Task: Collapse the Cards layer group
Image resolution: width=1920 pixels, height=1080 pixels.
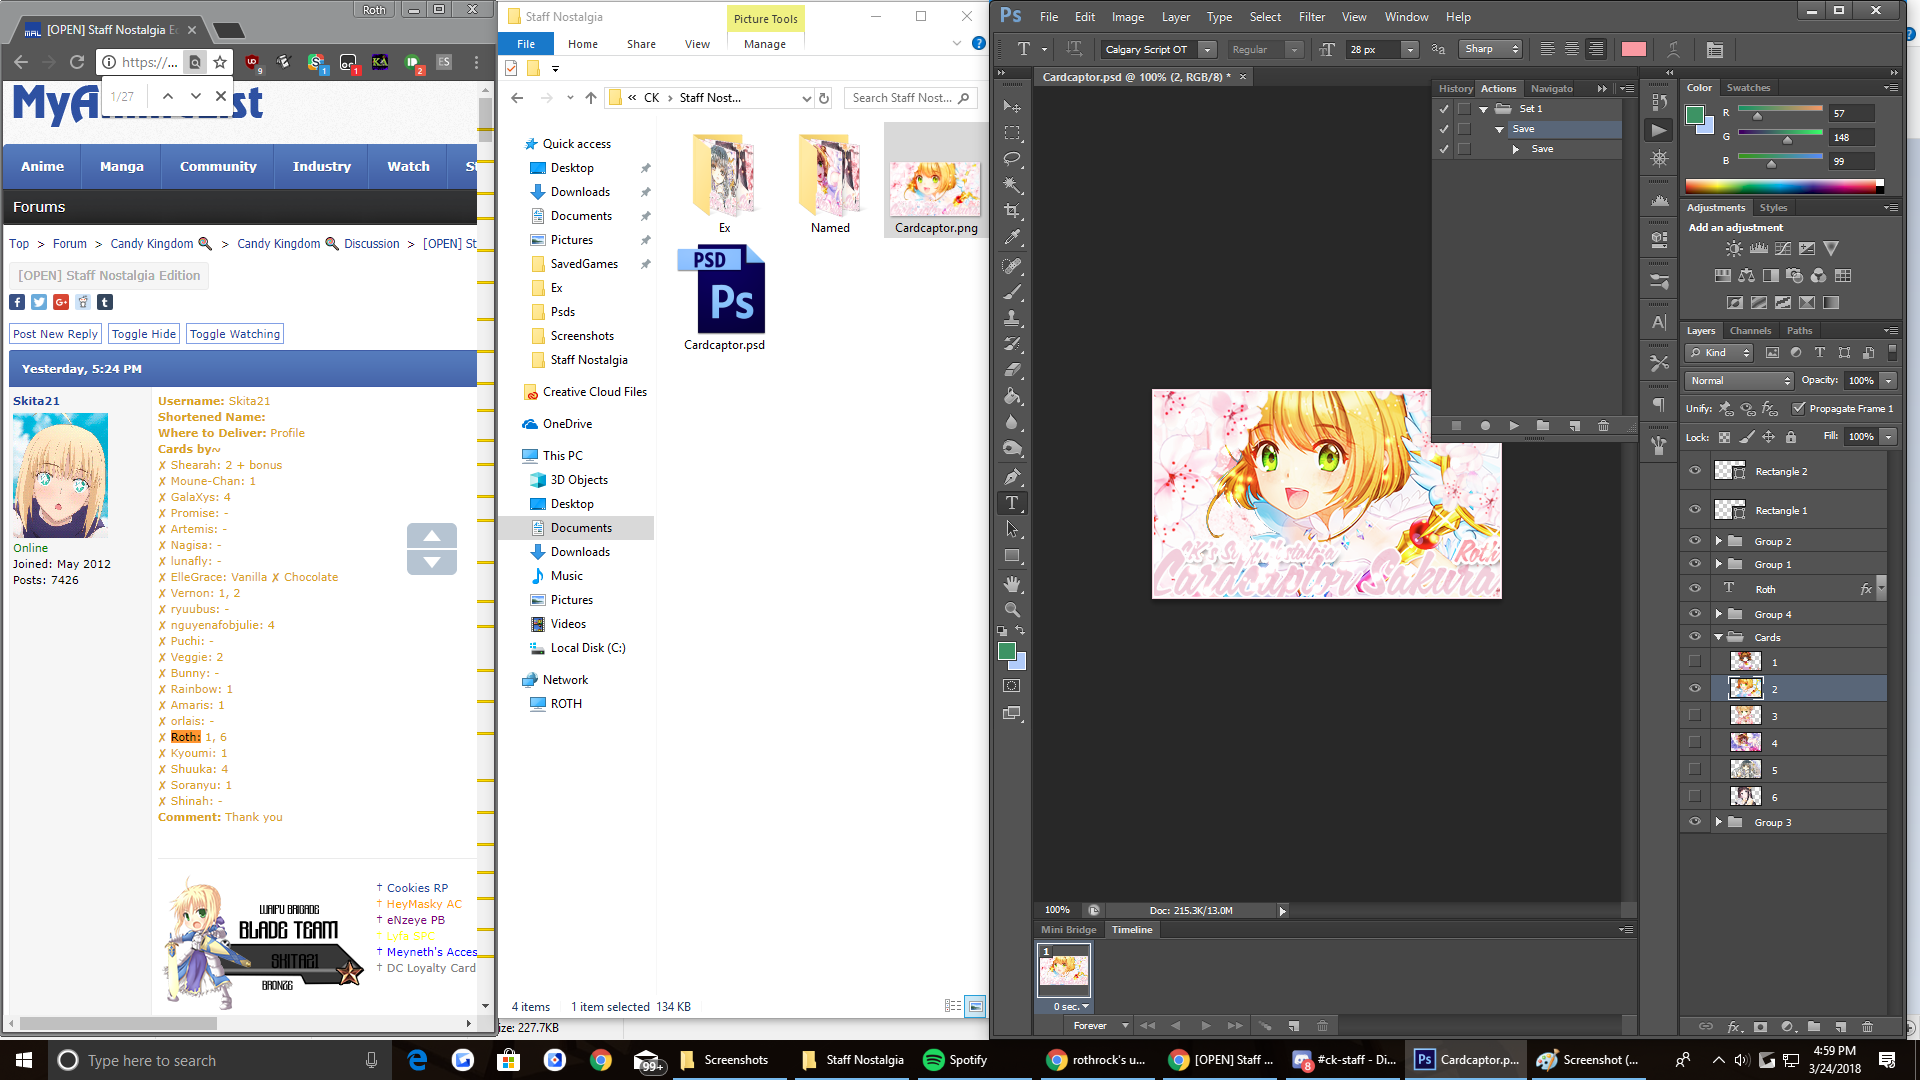Action: tap(1720, 636)
